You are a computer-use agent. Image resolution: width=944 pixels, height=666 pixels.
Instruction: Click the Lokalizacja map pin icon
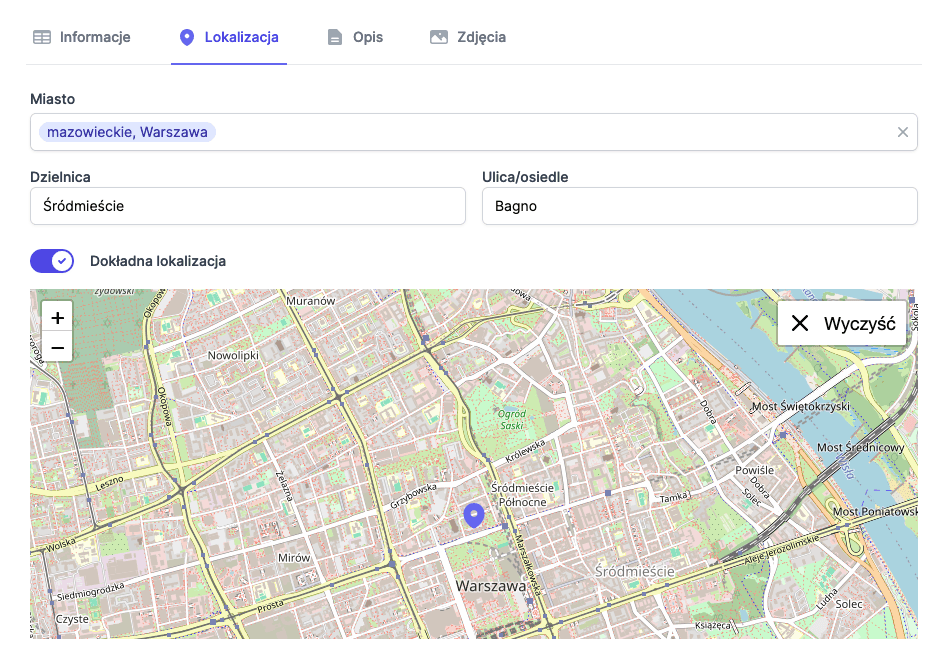187,37
